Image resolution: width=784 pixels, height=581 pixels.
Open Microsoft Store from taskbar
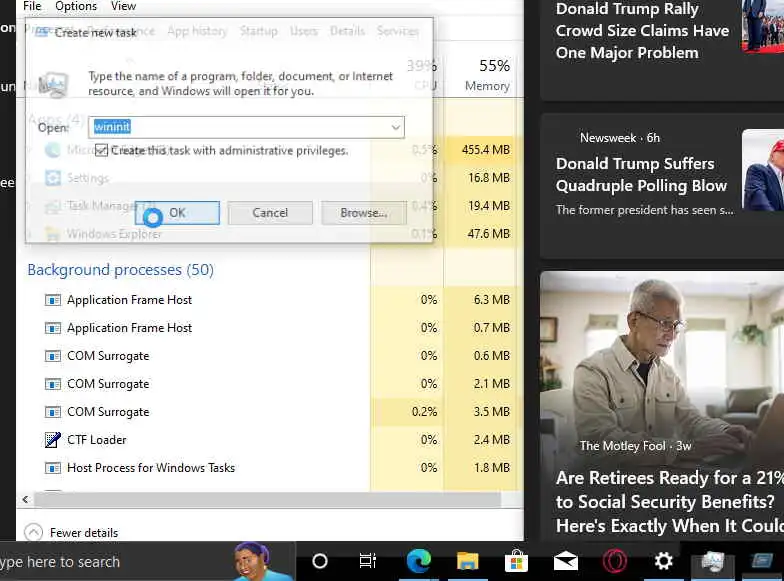click(x=516, y=561)
